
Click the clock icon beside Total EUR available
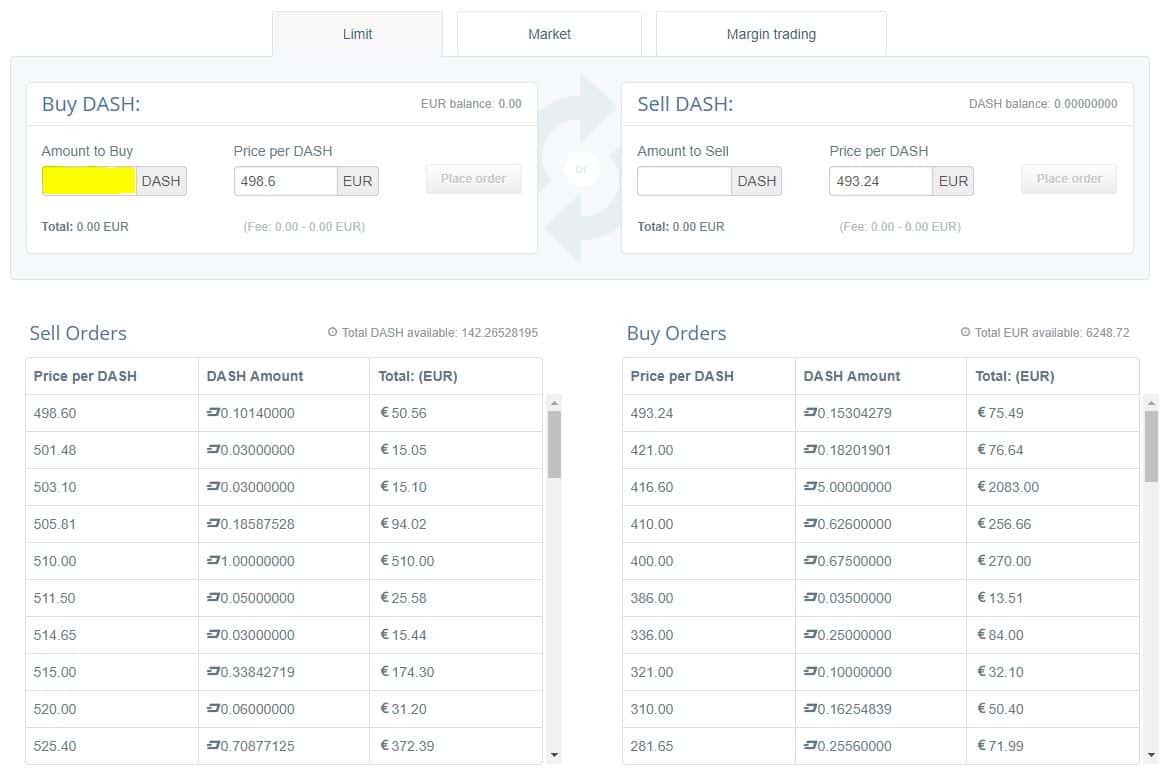click(x=965, y=333)
